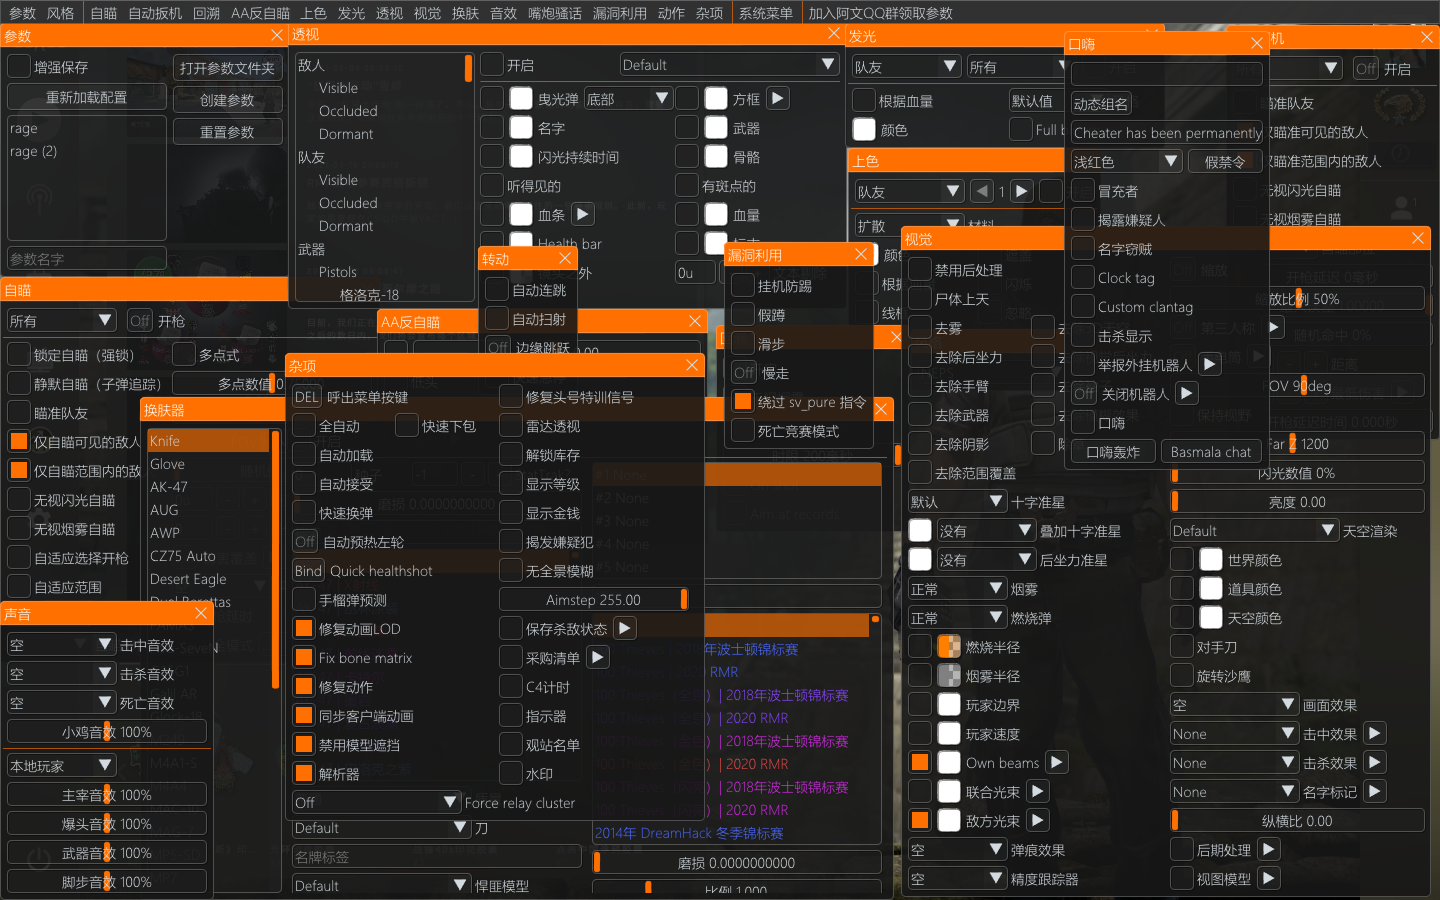Tick the Clock tag checkbox
1440x900 pixels.
(x=1082, y=278)
